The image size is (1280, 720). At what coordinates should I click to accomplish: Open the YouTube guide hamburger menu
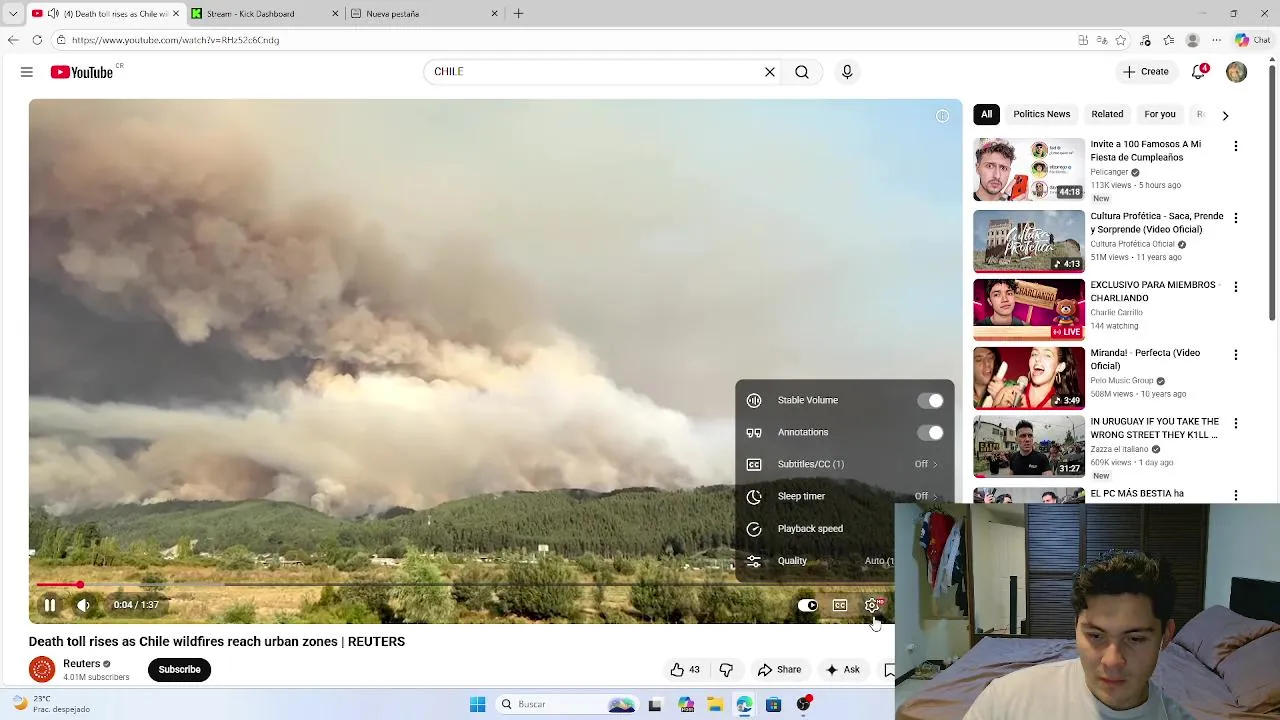click(x=27, y=72)
